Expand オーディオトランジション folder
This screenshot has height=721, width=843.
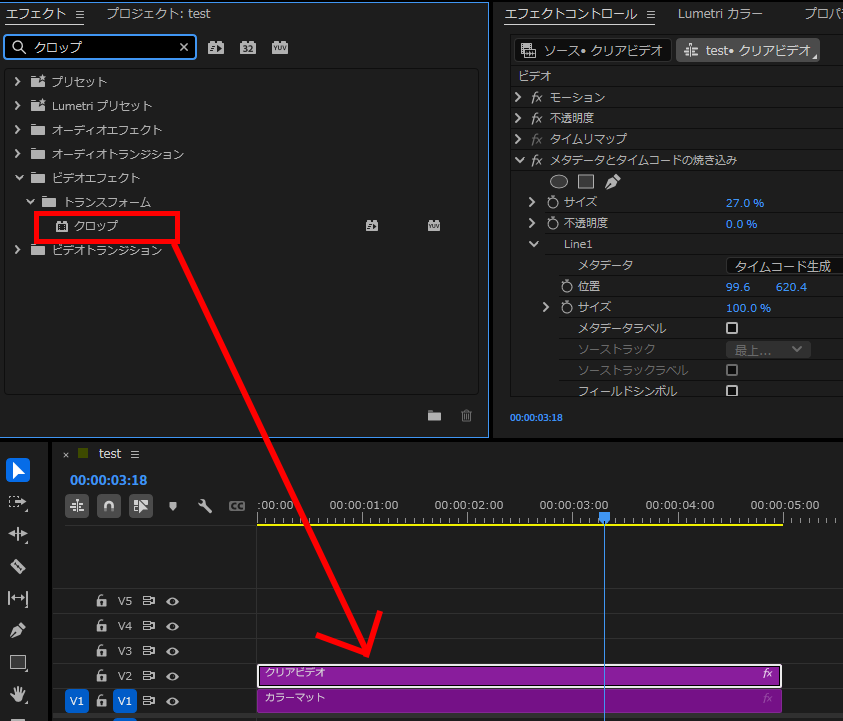[18, 154]
